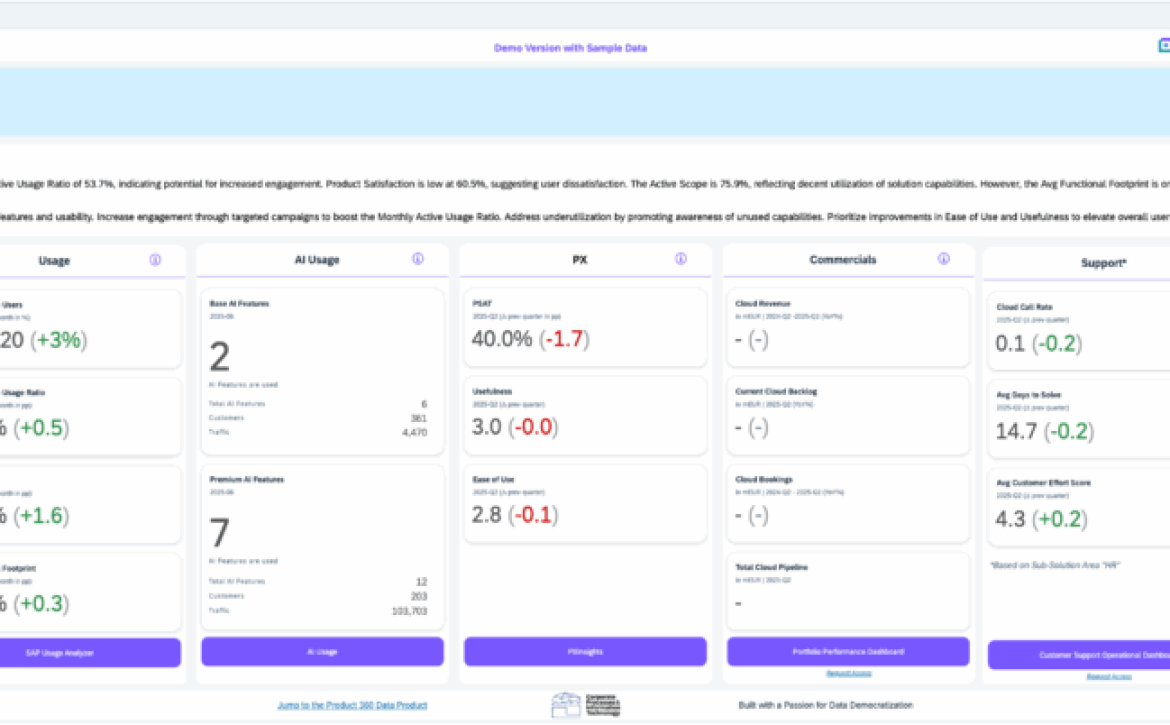Click the corporate logo in the footer
The width and height of the screenshot is (1170, 725).
click(x=586, y=705)
